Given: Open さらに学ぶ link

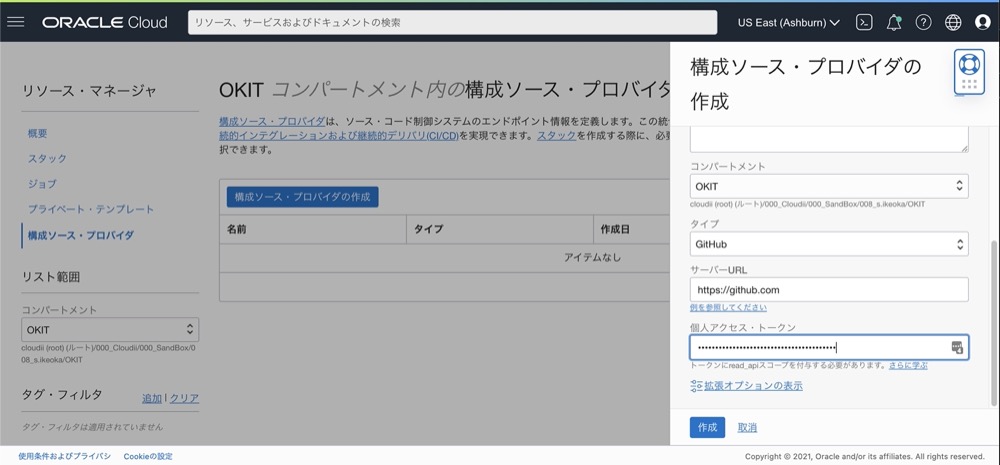Looking at the screenshot, I should pos(908,365).
